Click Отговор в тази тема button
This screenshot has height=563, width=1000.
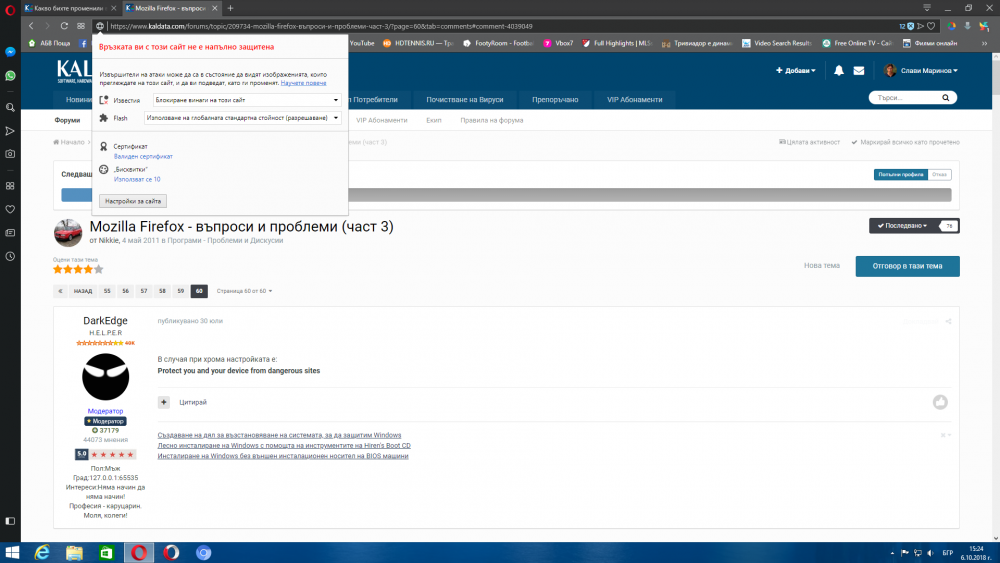[908, 266]
